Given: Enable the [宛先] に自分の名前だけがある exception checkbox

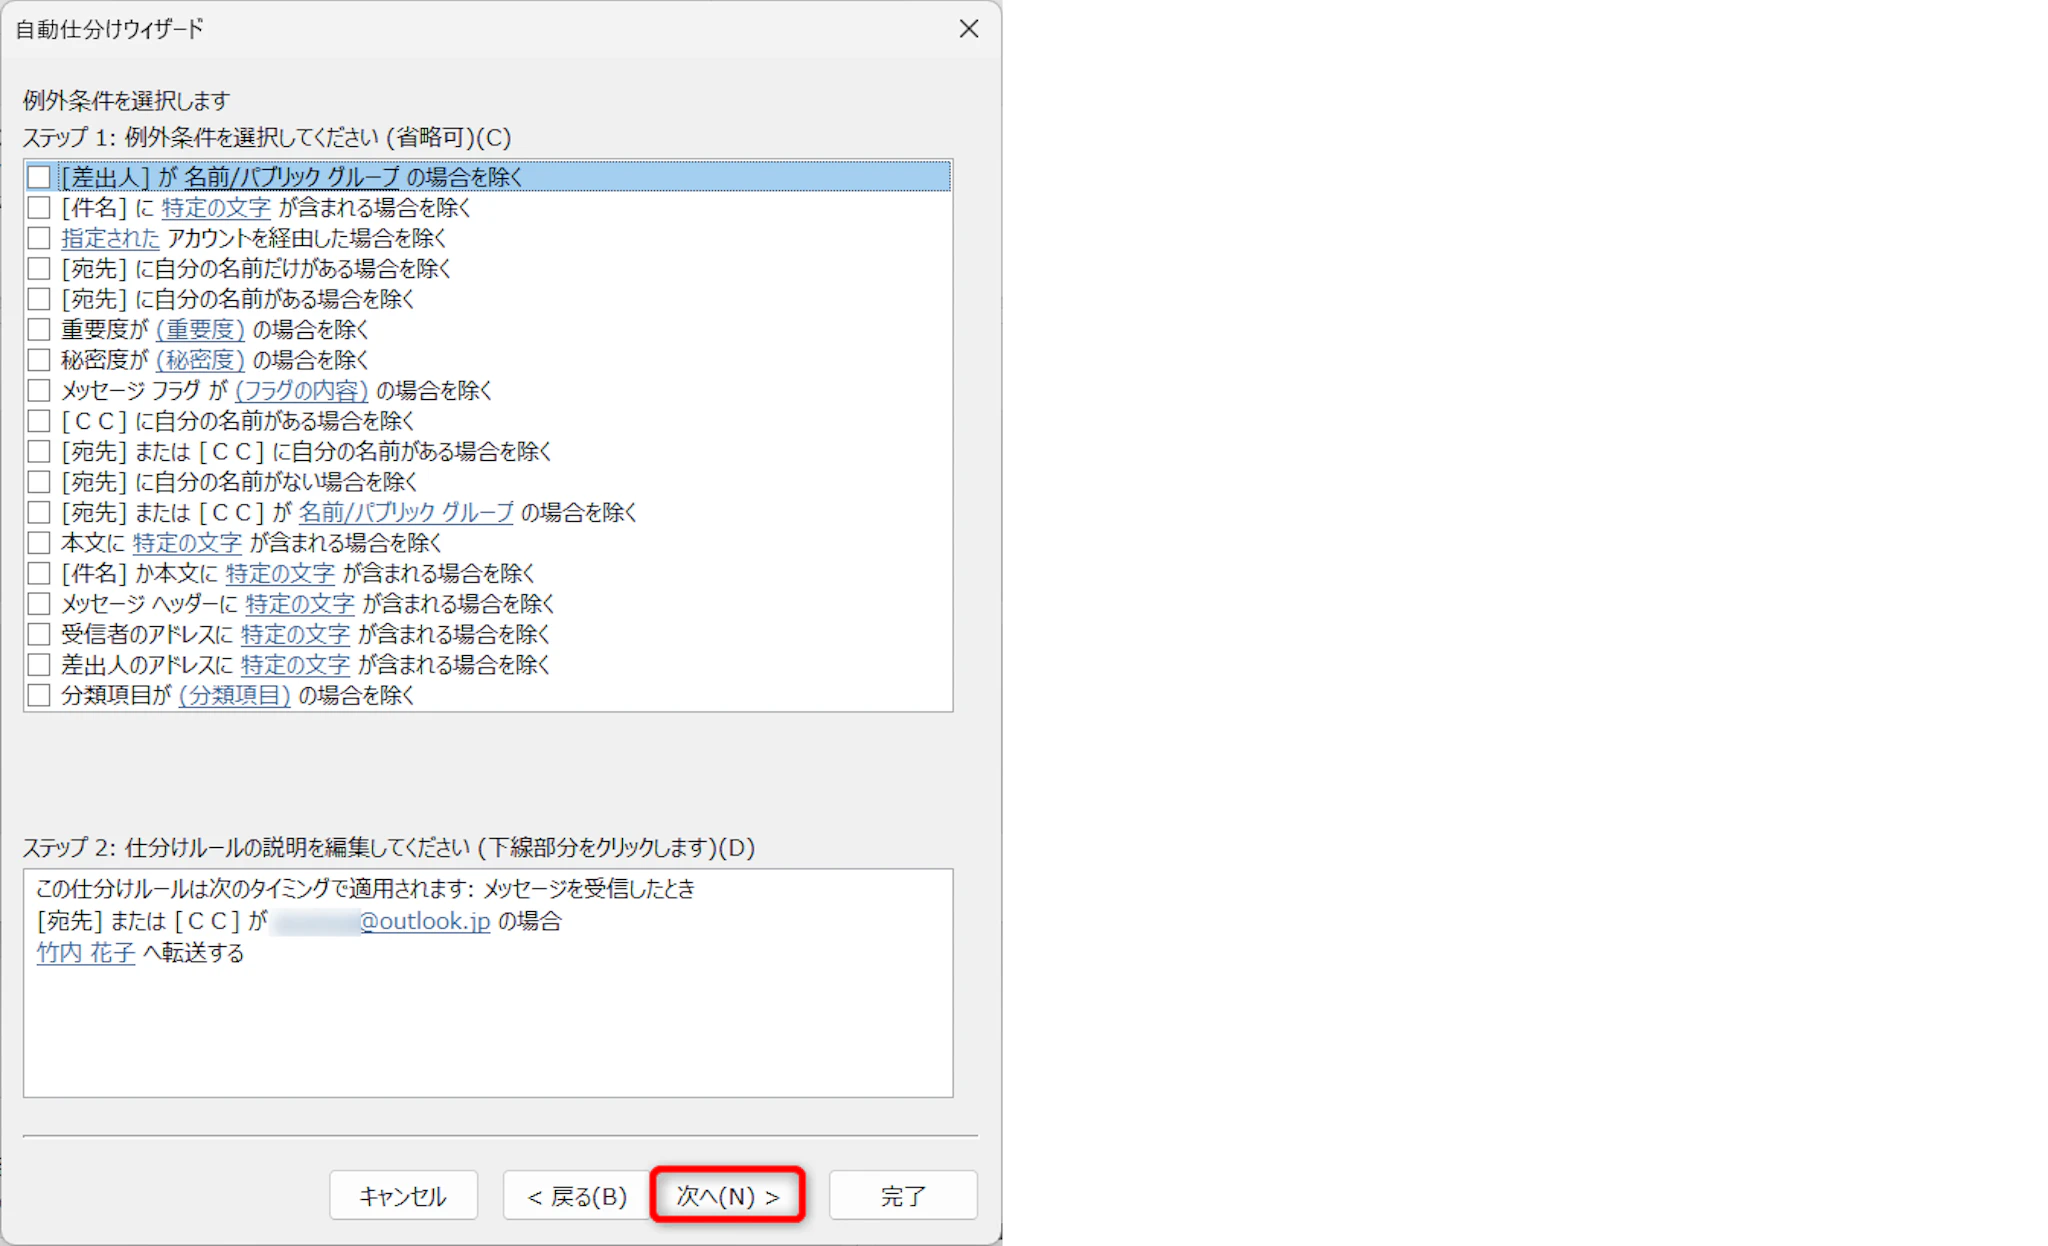Looking at the screenshot, I should tap(39, 269).
